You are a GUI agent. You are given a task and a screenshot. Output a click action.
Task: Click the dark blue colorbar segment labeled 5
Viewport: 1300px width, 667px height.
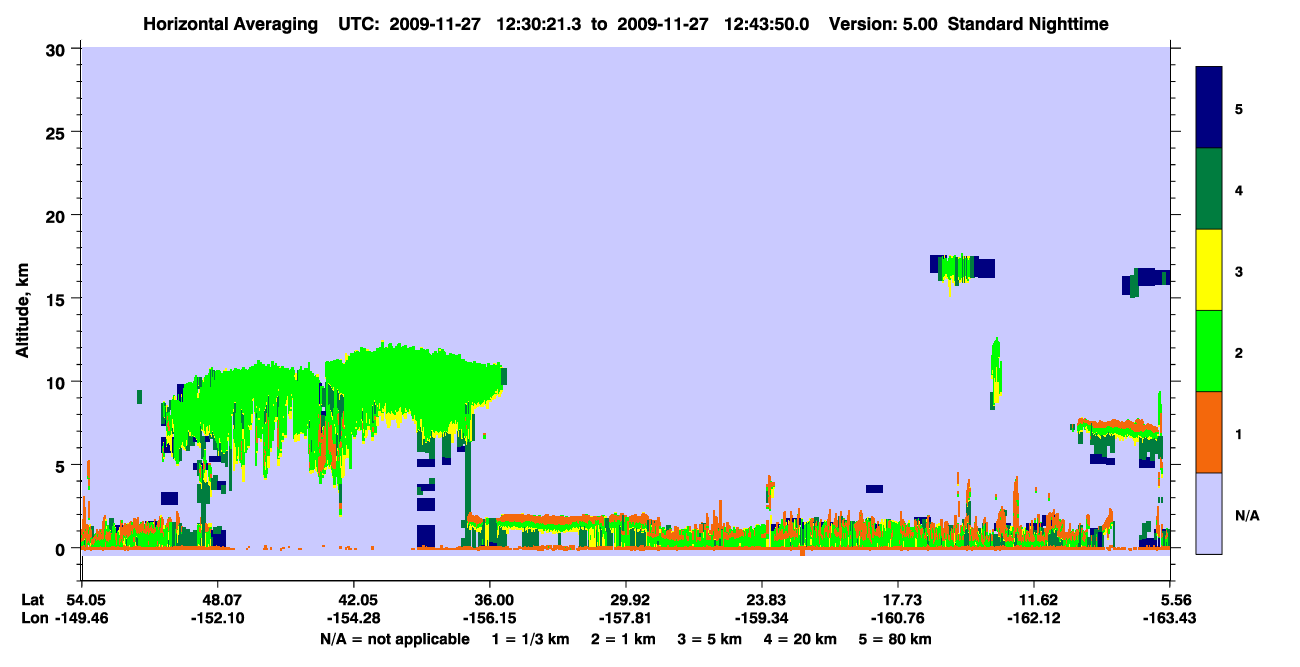click(x=1209, y=108)
